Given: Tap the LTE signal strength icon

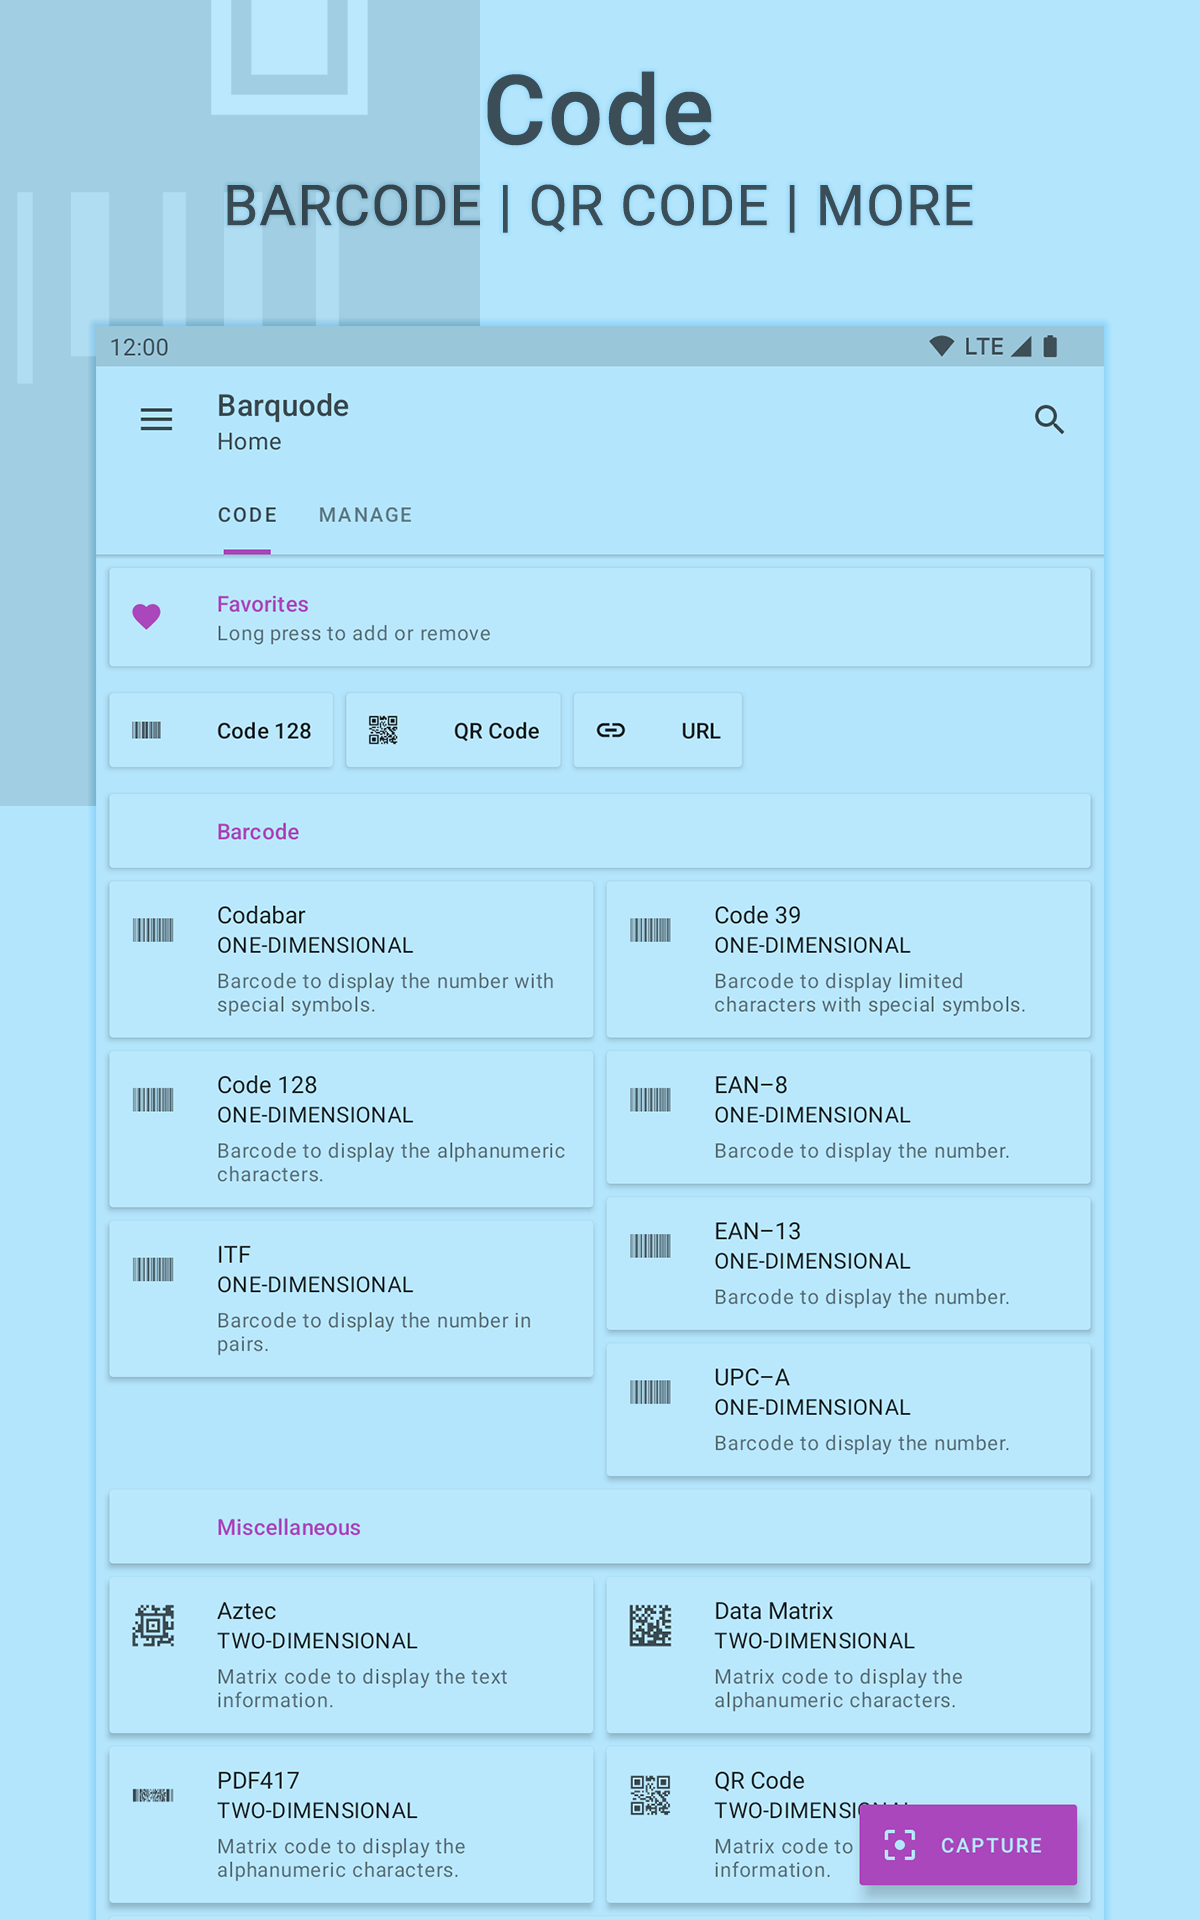Looking at the screenshot, I should pyautogui.click(x=1021, y=346).
